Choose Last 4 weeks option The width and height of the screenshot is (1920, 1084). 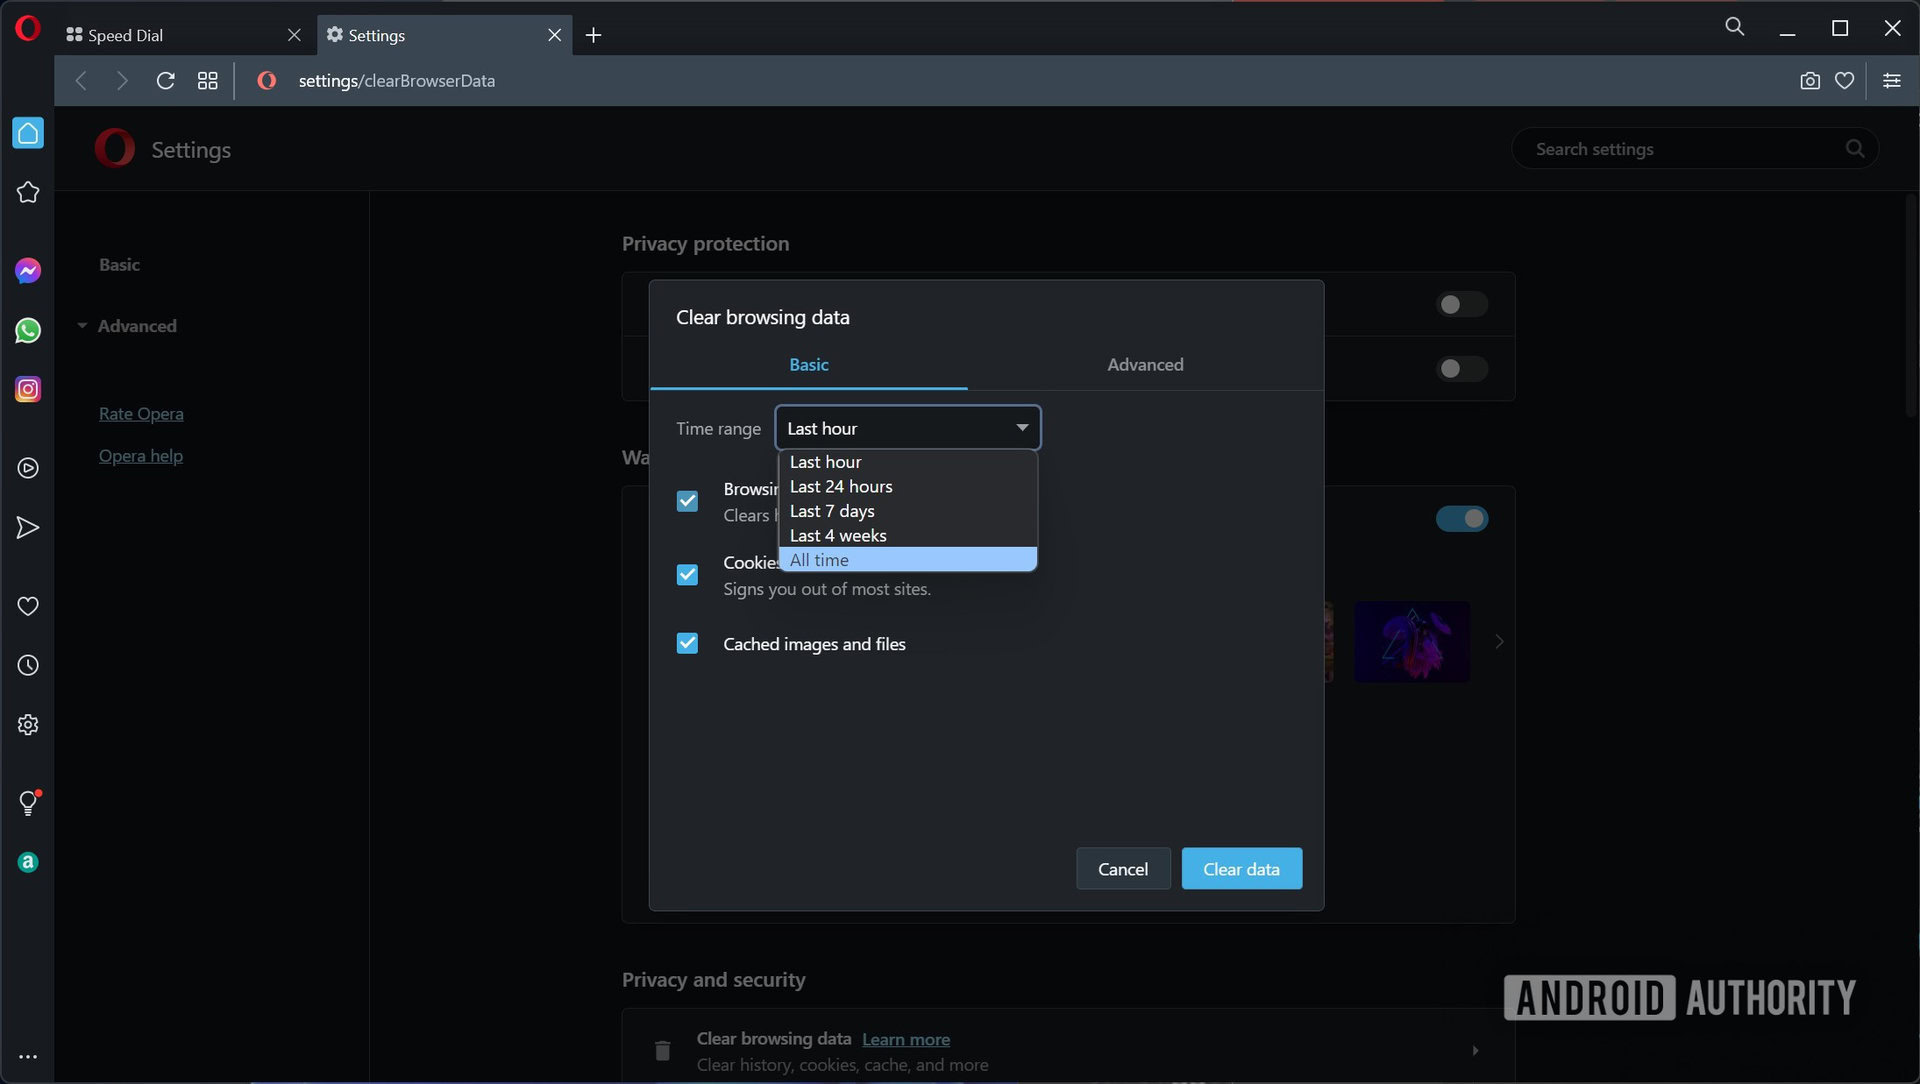pyautogui.click(x=908, y=536)
